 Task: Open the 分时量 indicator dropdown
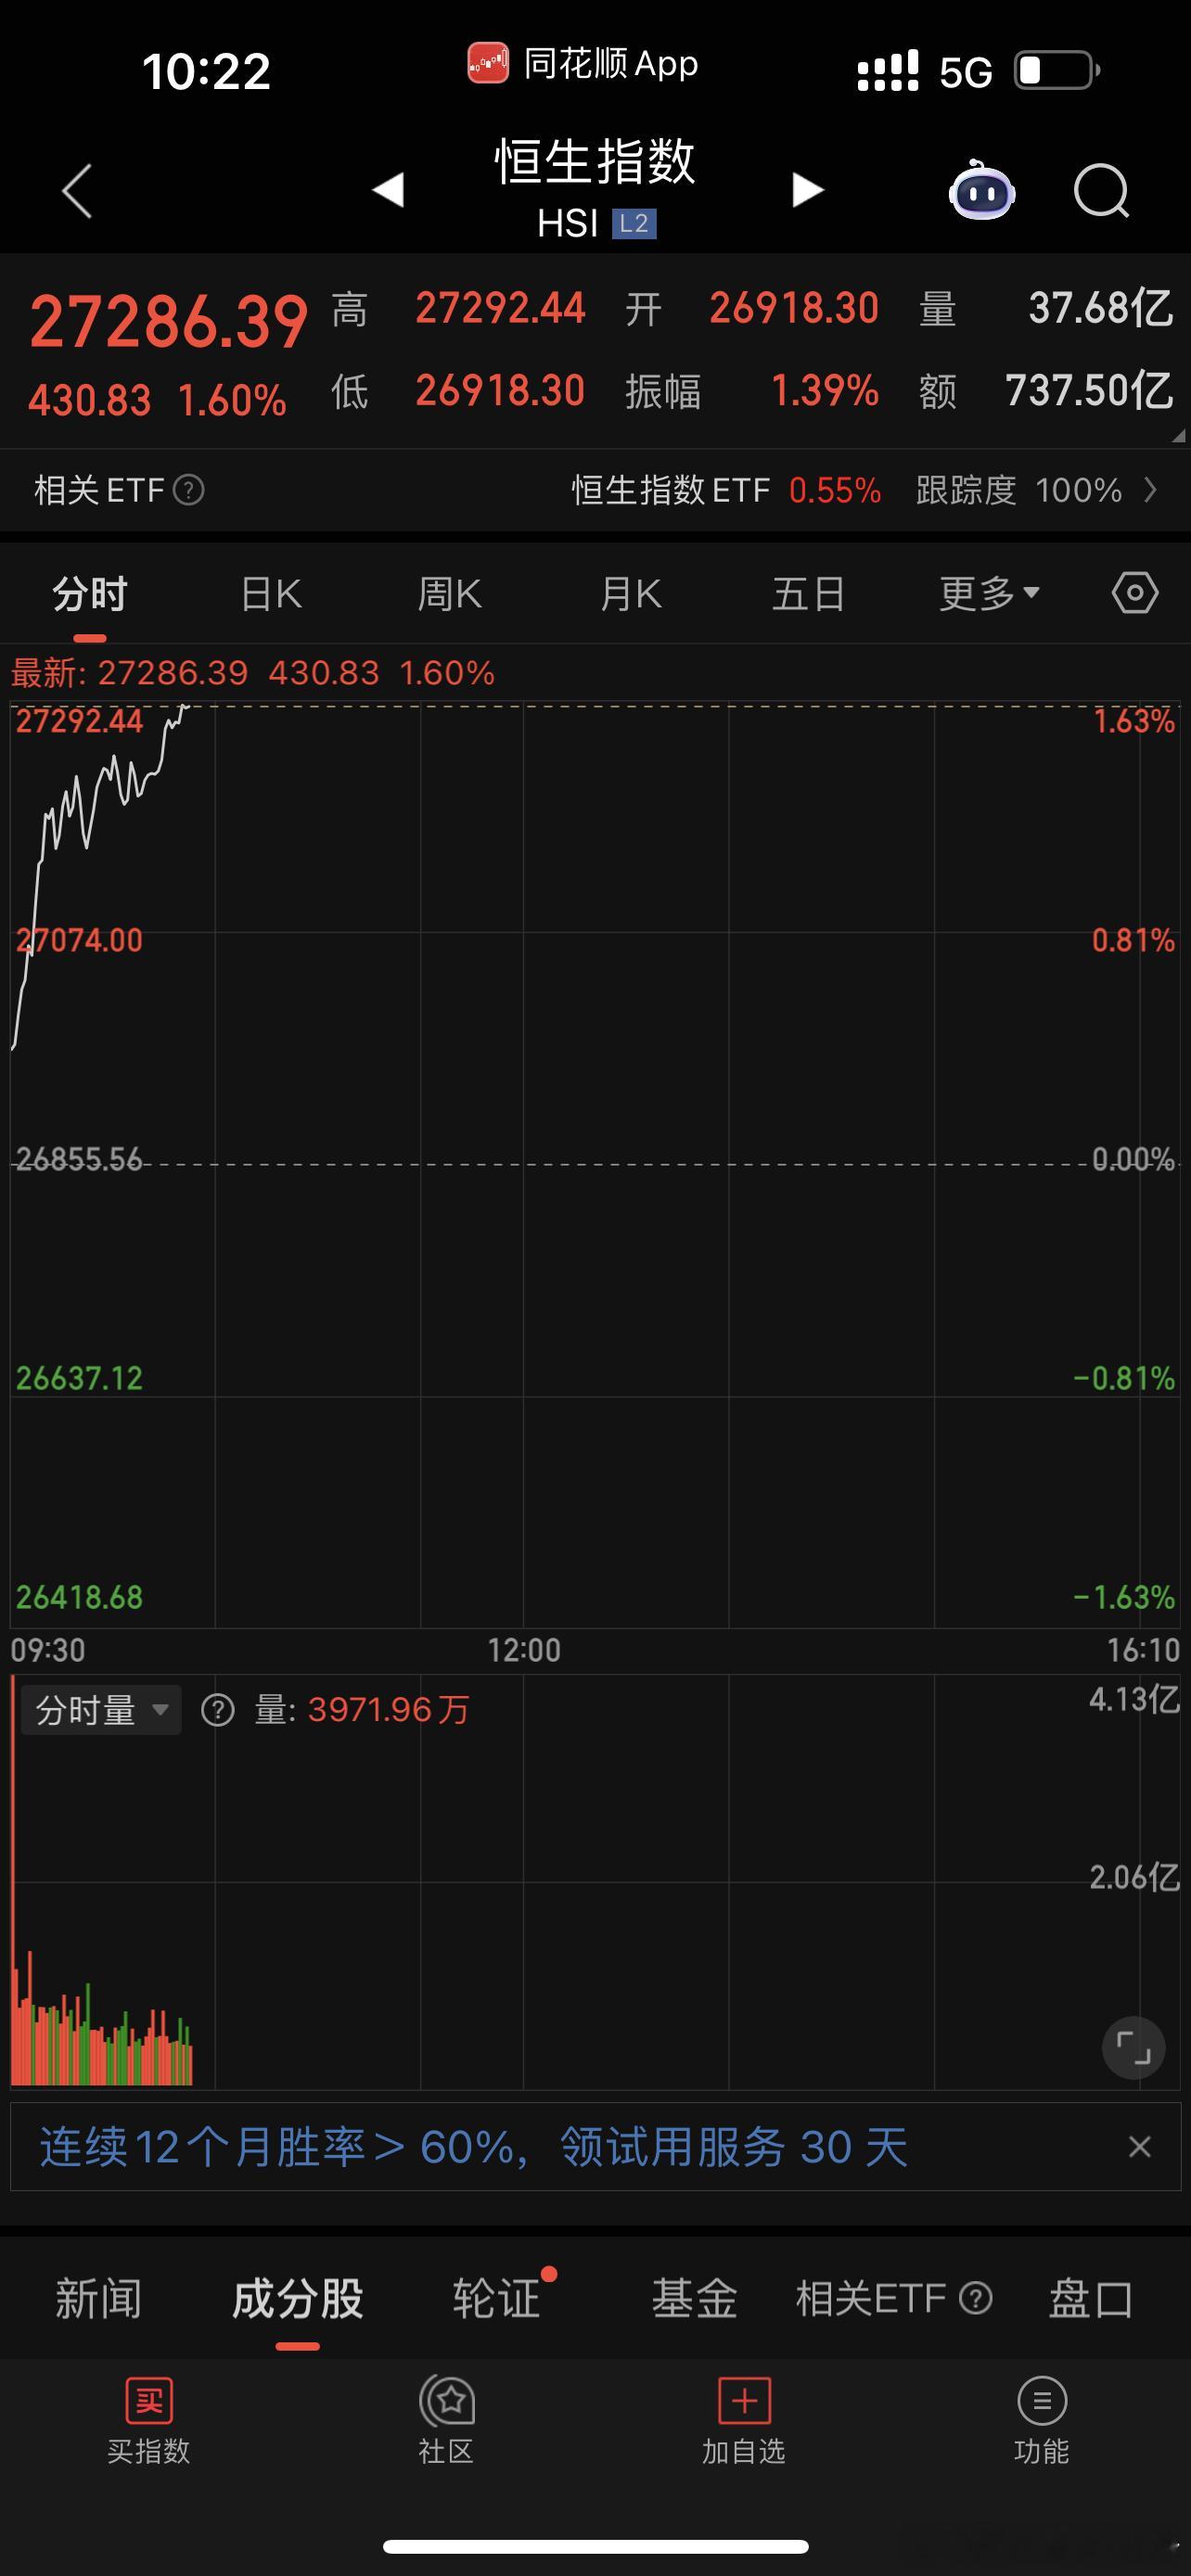[101, 1710]
